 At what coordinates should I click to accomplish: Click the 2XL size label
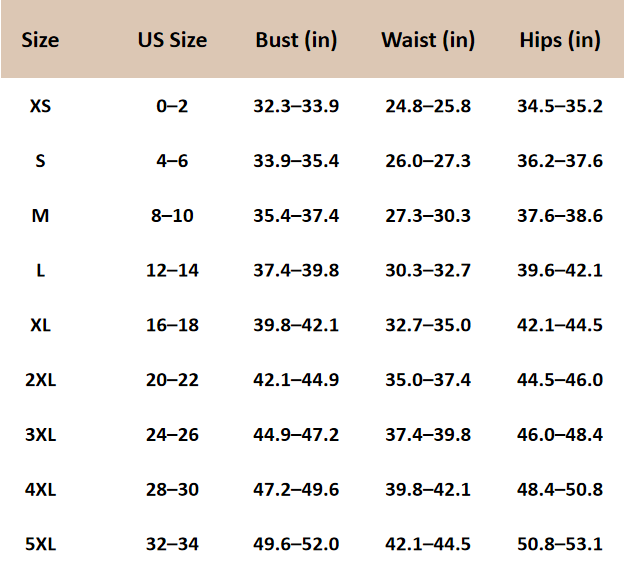tap(40, 380)
